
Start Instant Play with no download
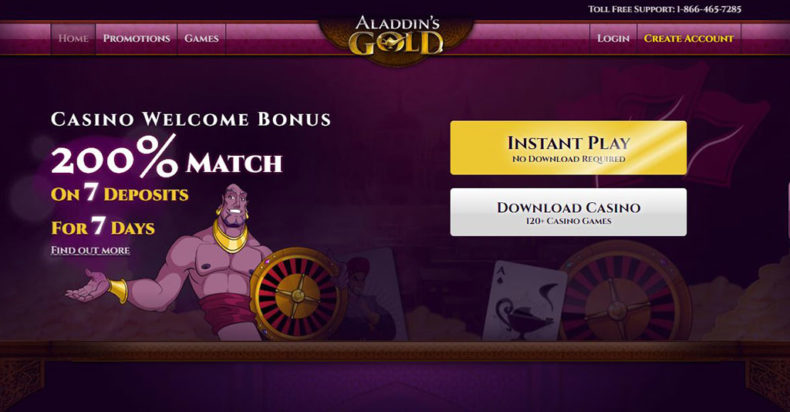tap(568, 148)
